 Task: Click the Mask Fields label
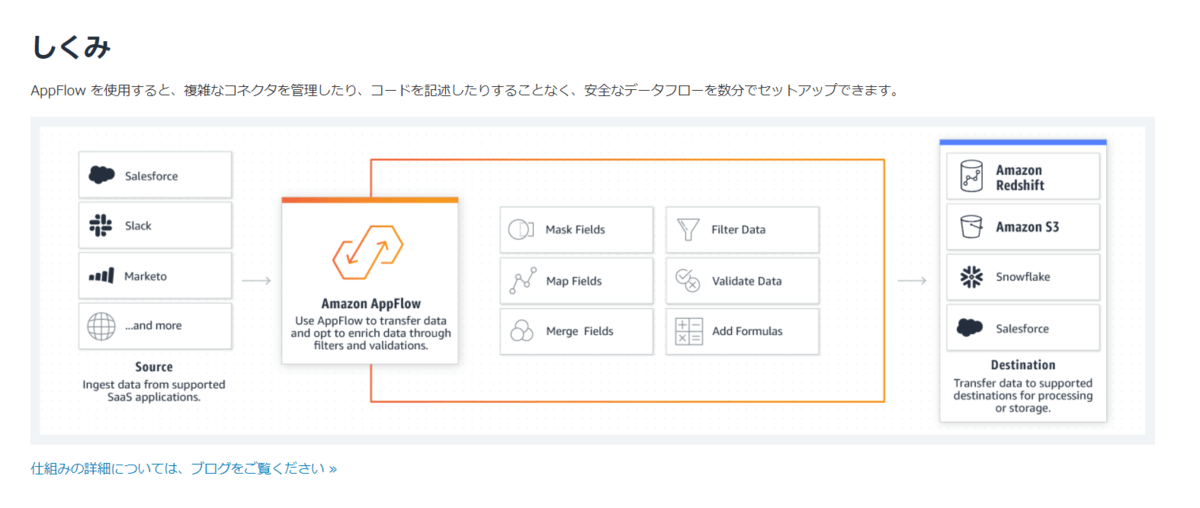(x=575, y=230)
